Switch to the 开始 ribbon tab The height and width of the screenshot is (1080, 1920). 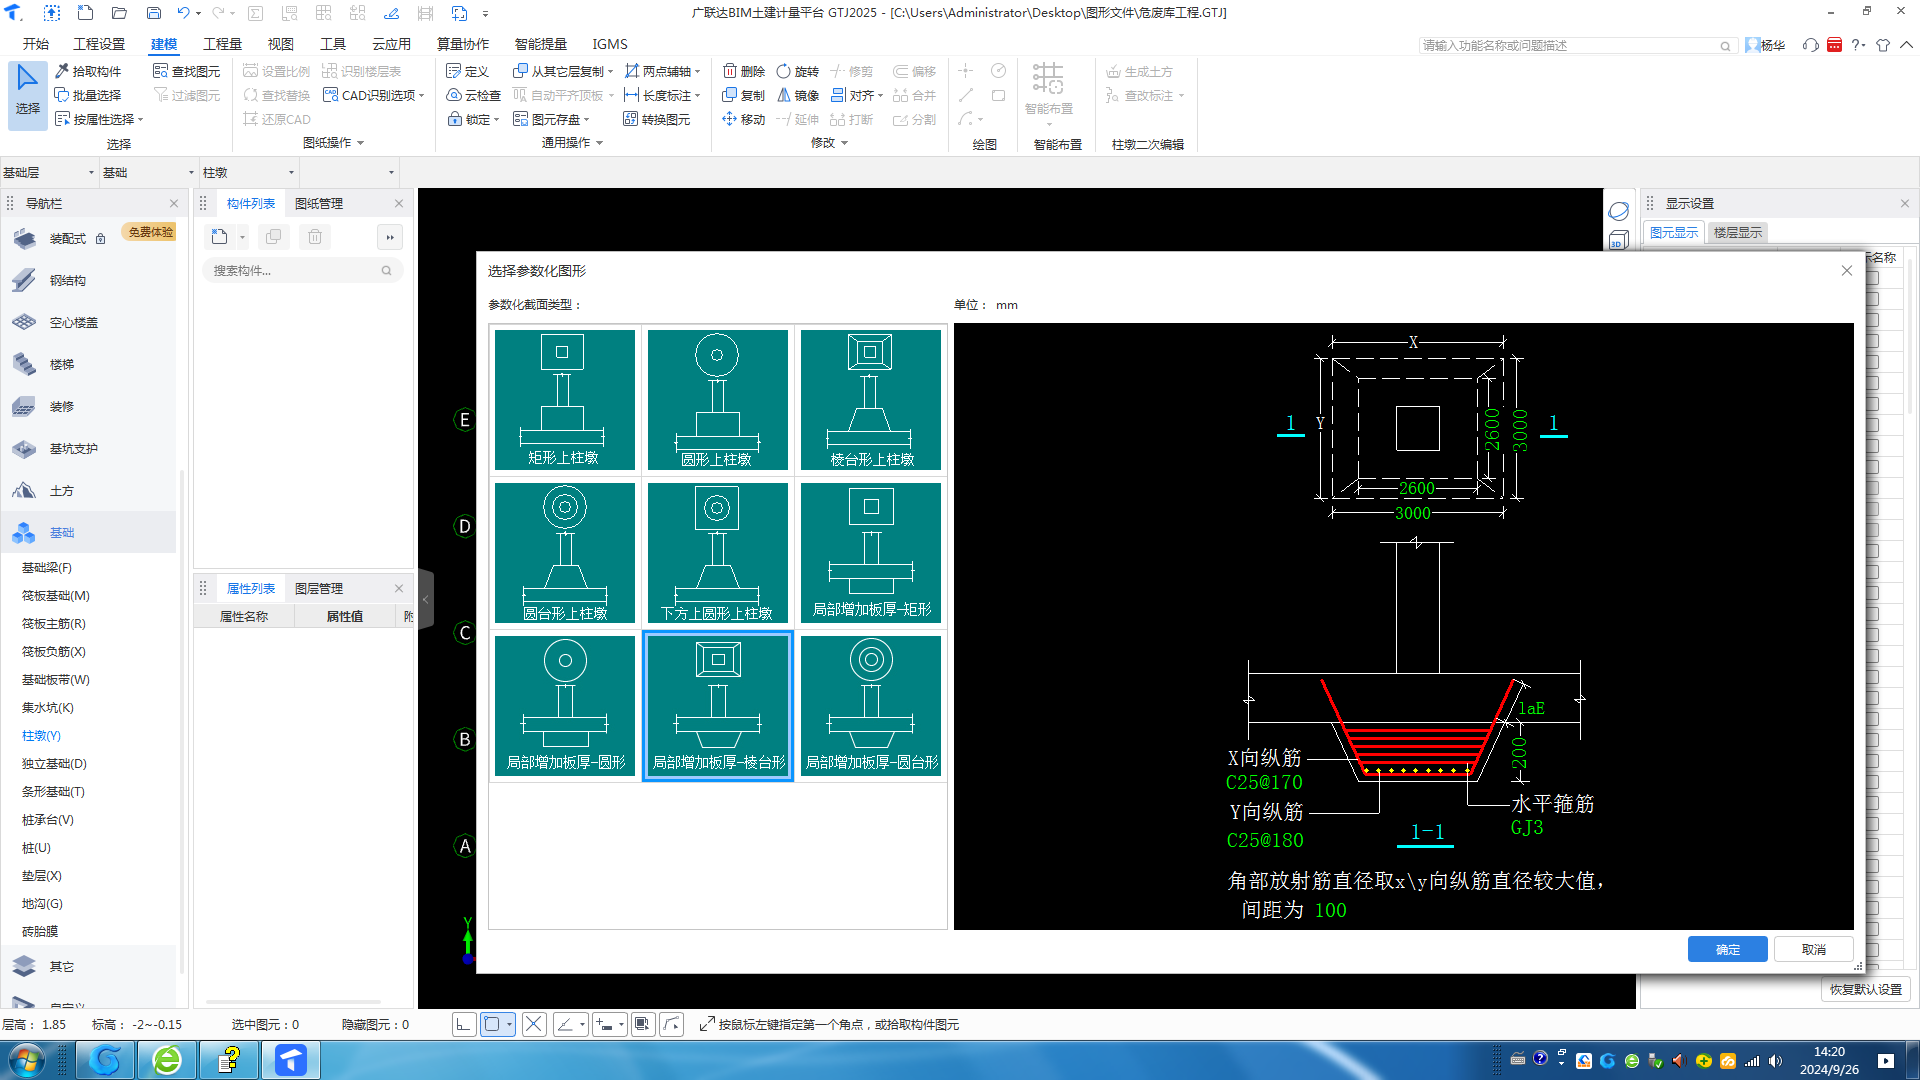point(36,44)
